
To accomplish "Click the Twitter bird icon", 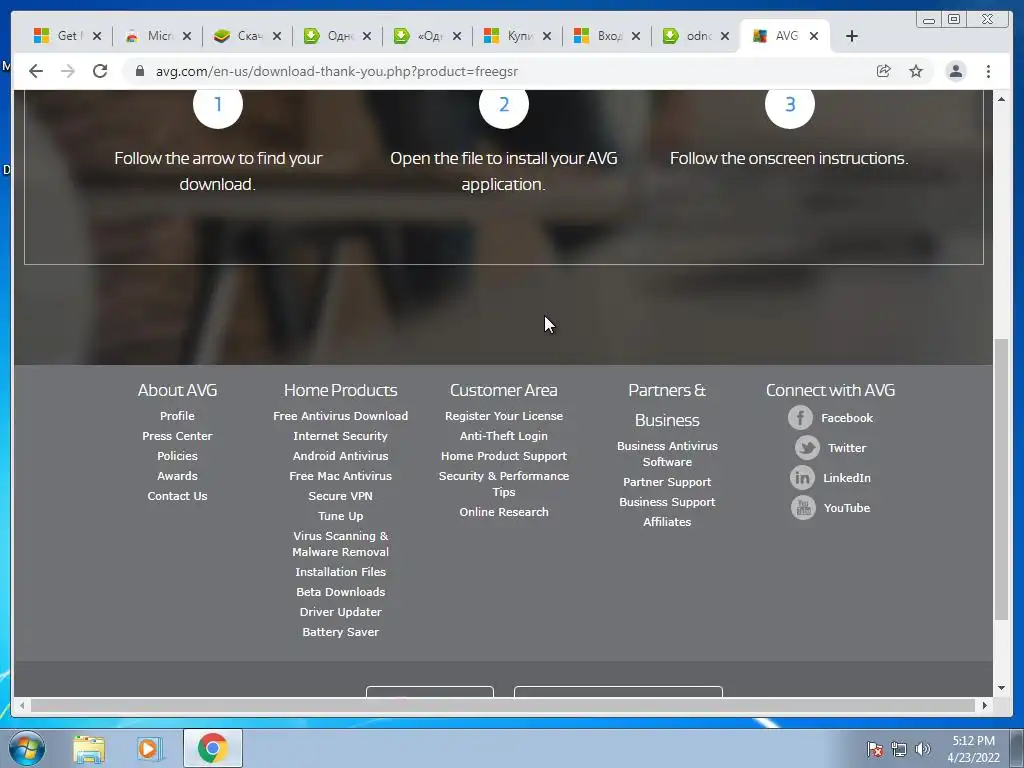I will (x=807, y=447).
